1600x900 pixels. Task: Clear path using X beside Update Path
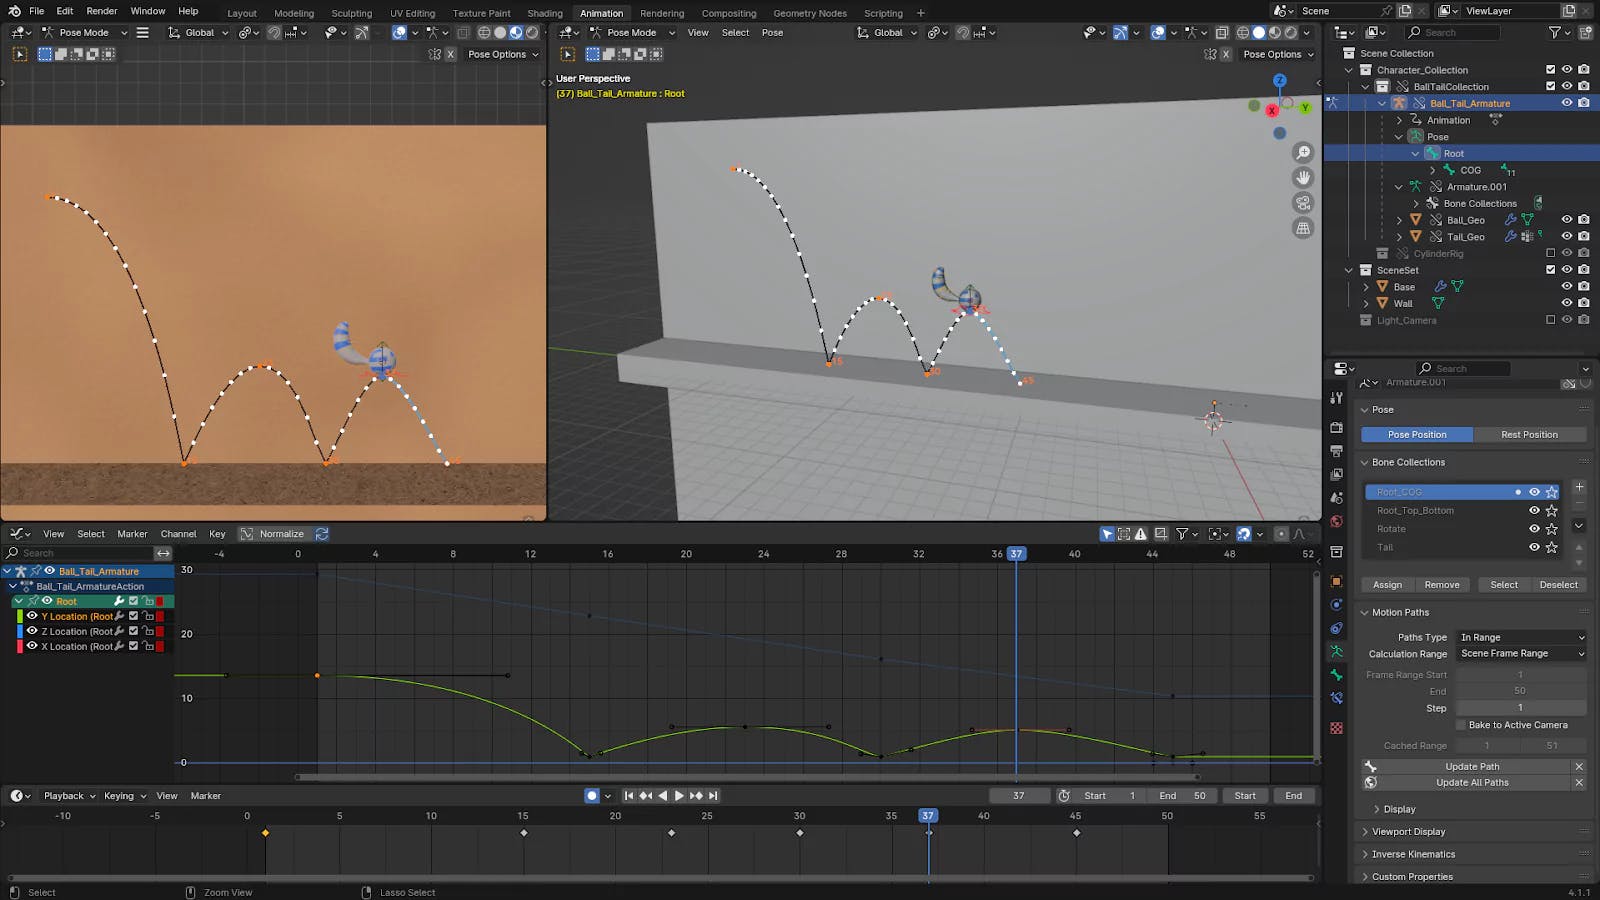pos(1579,766)
